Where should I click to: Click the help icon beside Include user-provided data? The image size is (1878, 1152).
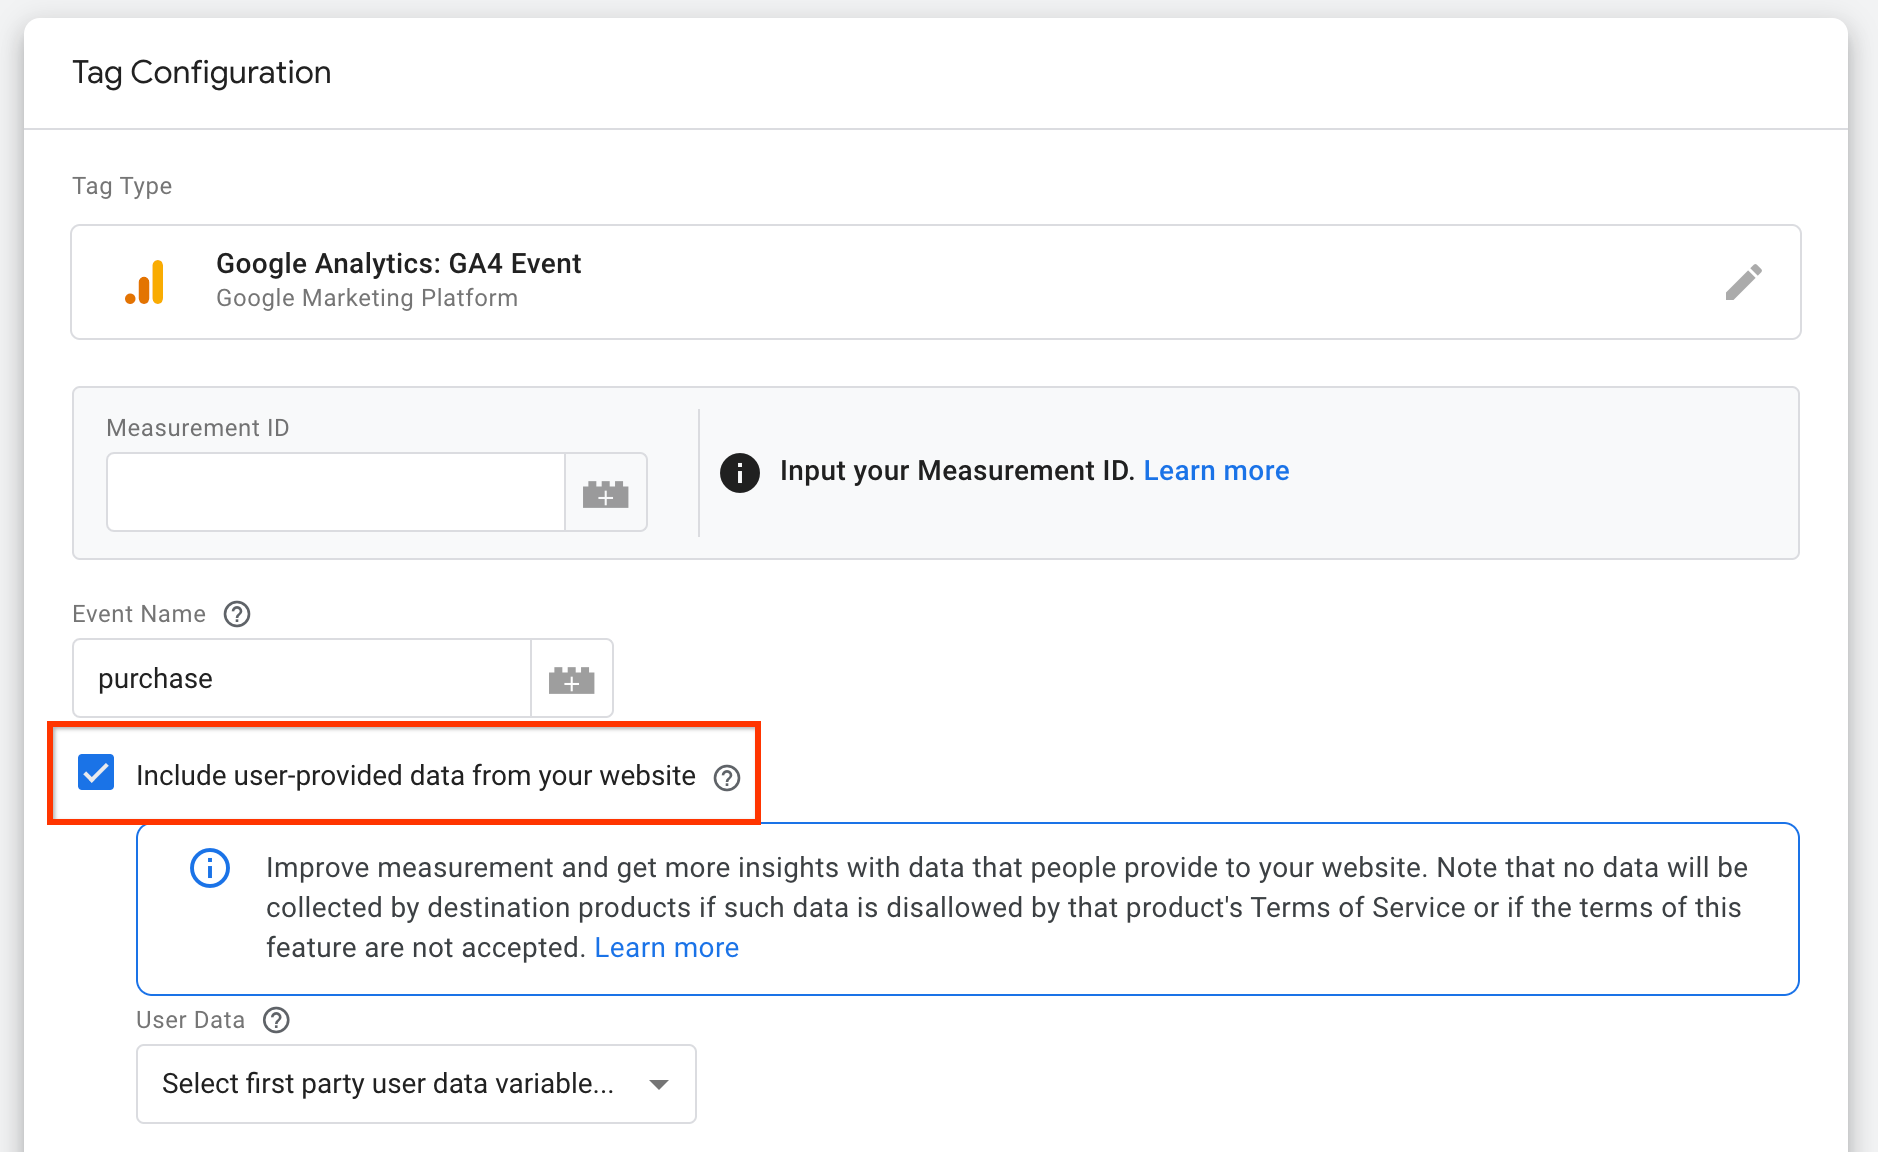727,777
